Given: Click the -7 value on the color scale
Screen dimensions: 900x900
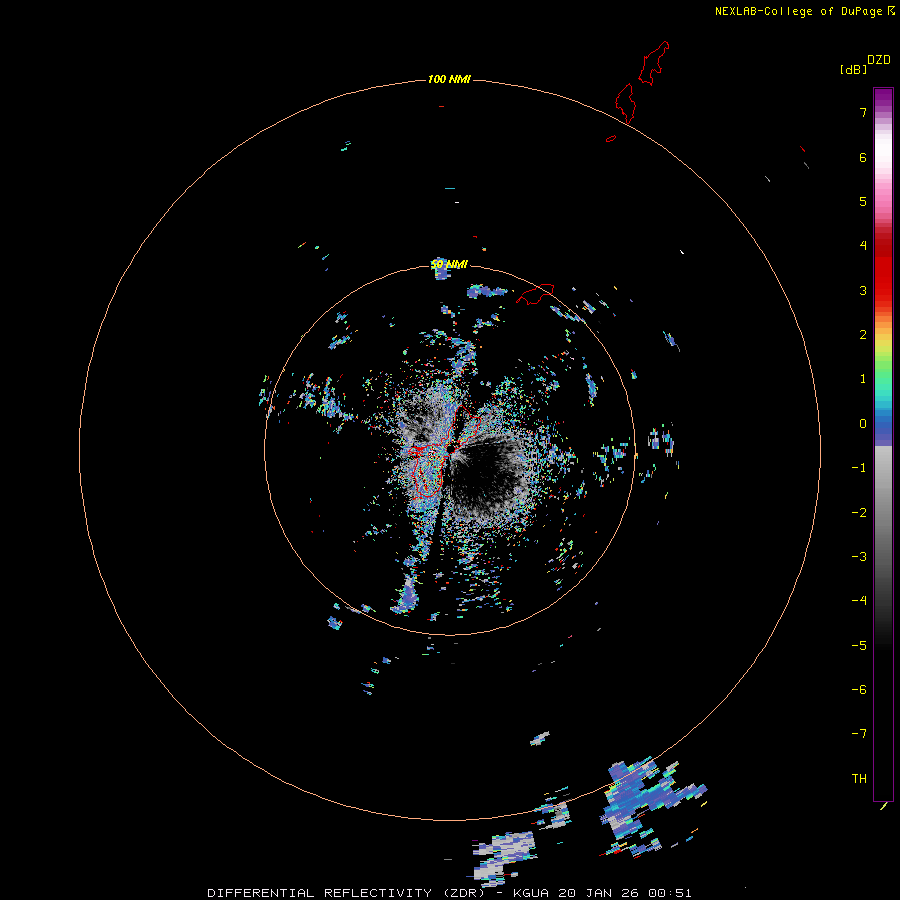Looking at the screenshot, I should 859,734.
